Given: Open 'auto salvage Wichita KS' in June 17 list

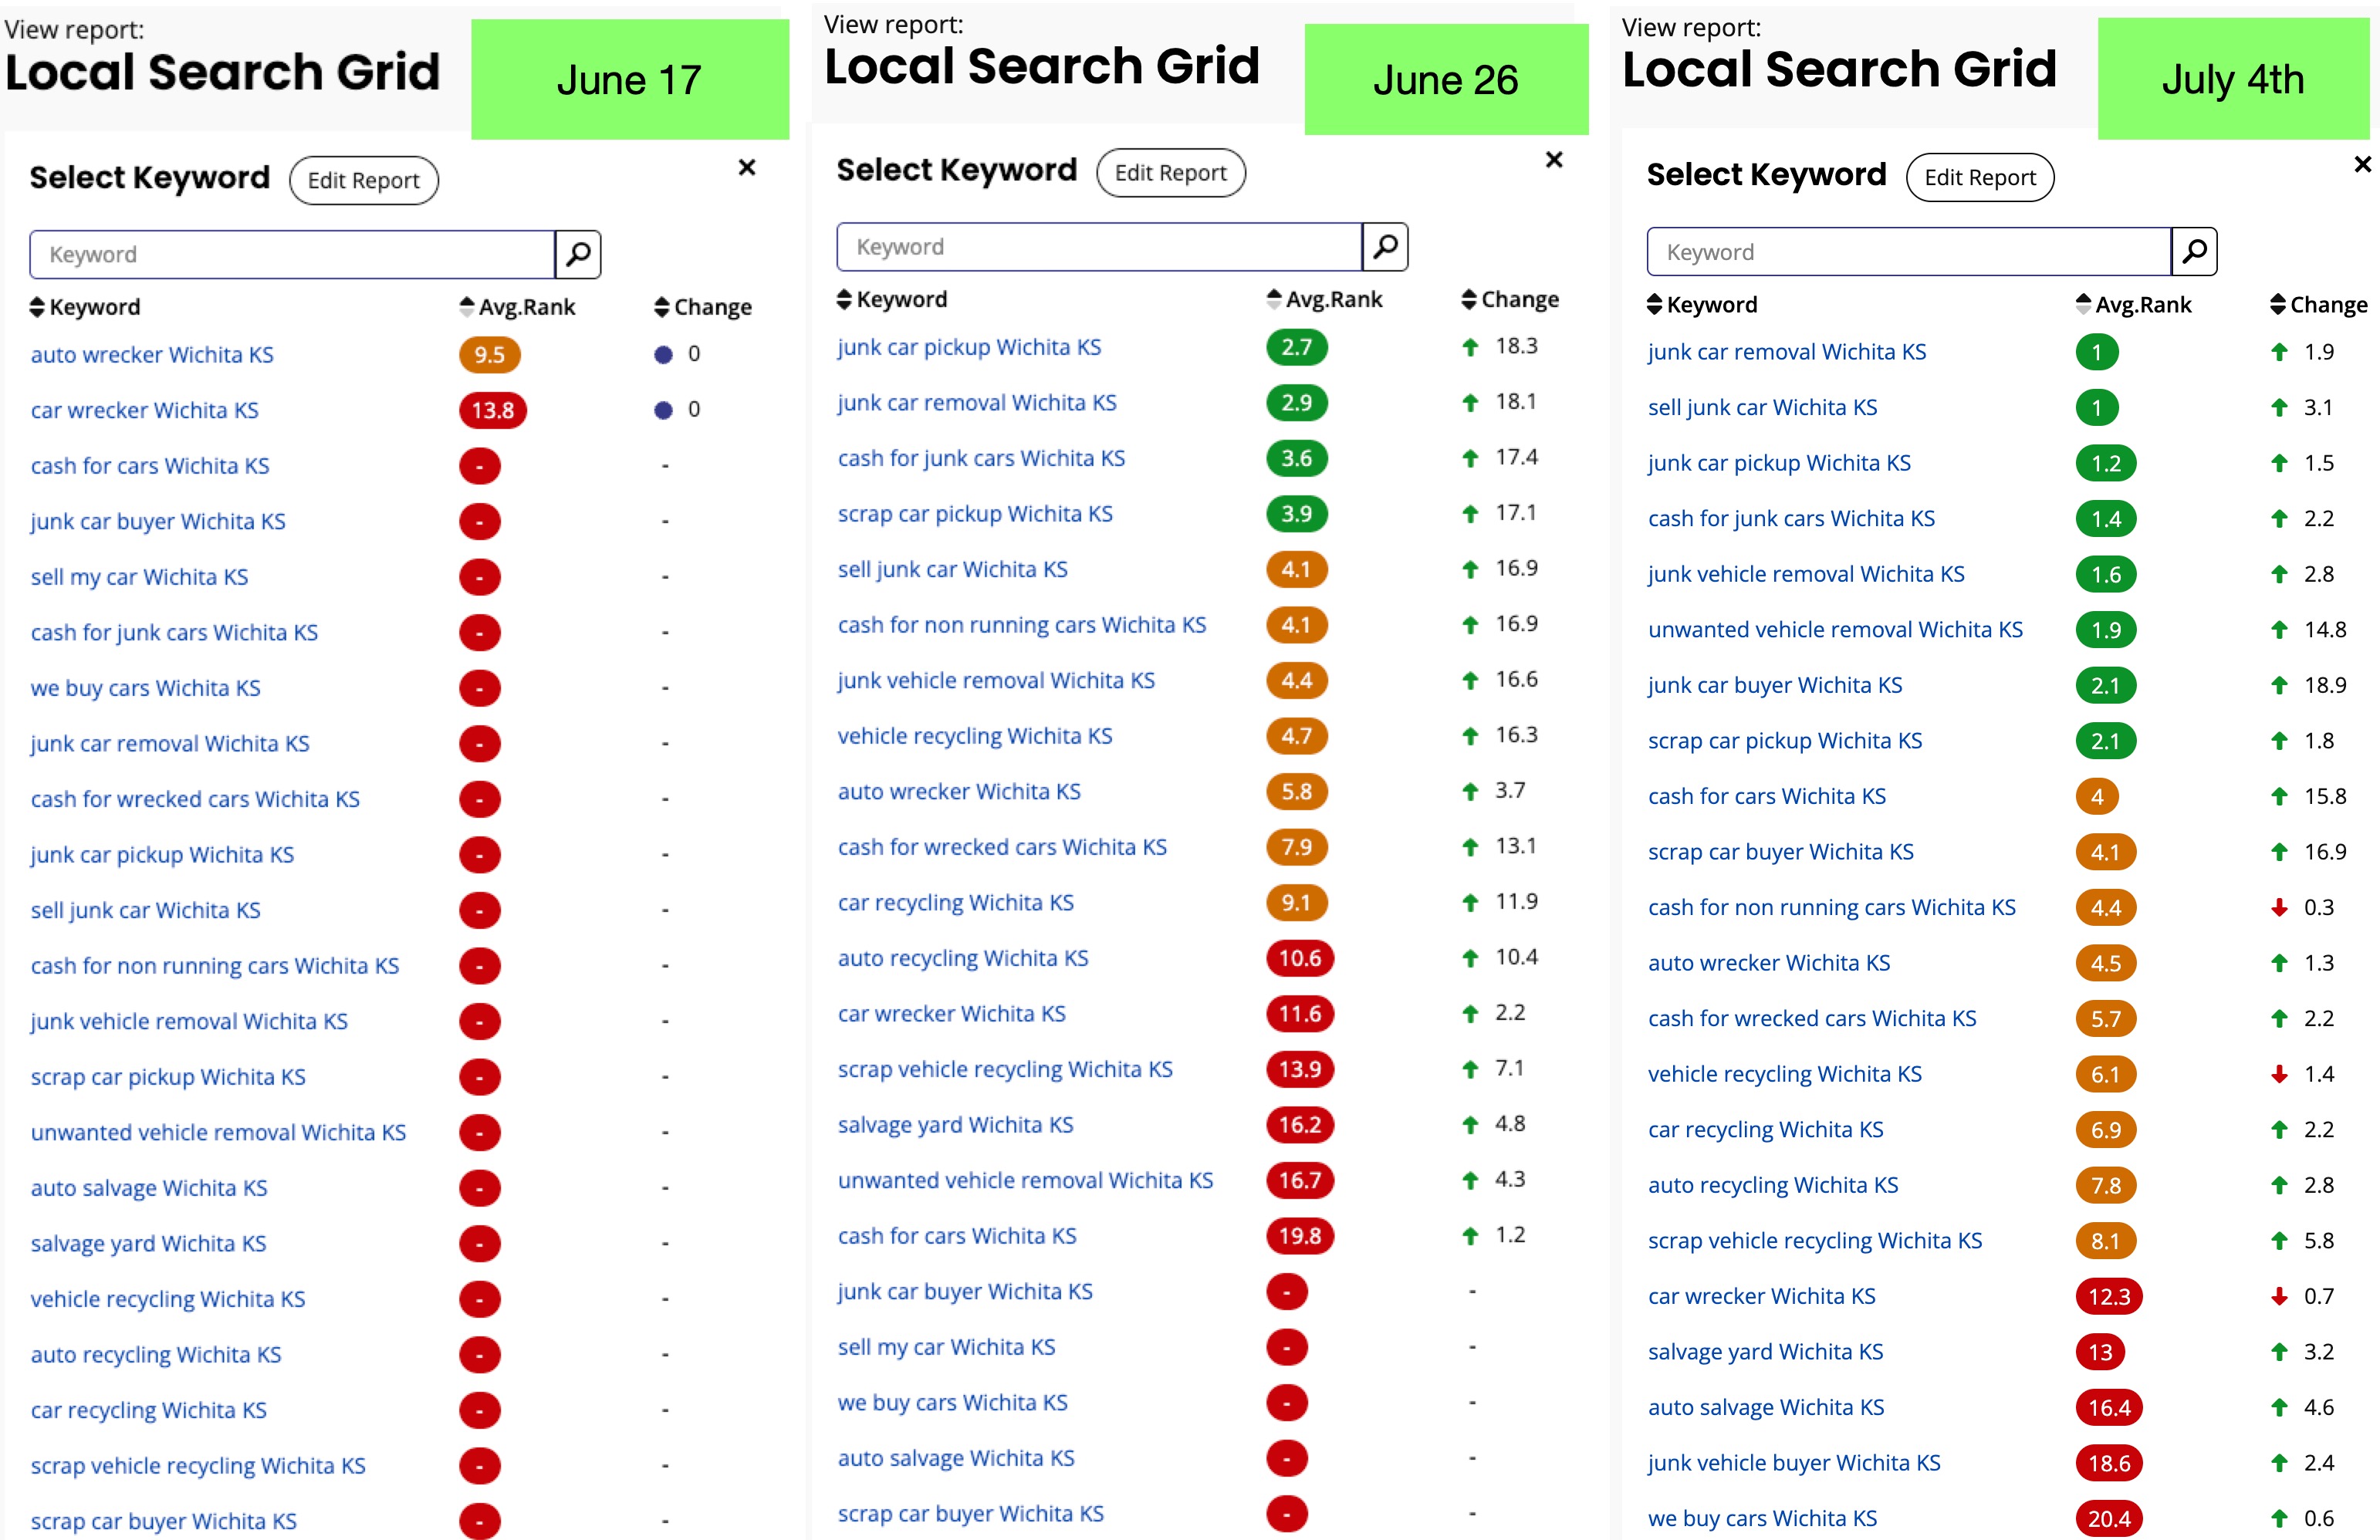Looking at the screenshot, I should tap(149, 1188).
